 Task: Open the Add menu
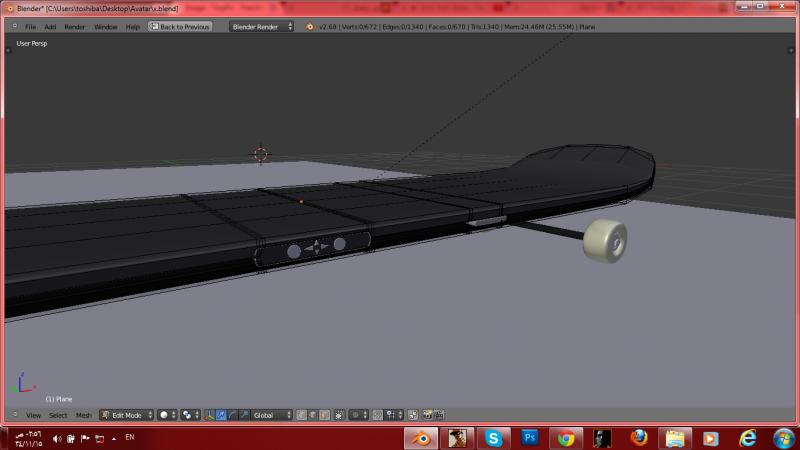pos(50,27)
